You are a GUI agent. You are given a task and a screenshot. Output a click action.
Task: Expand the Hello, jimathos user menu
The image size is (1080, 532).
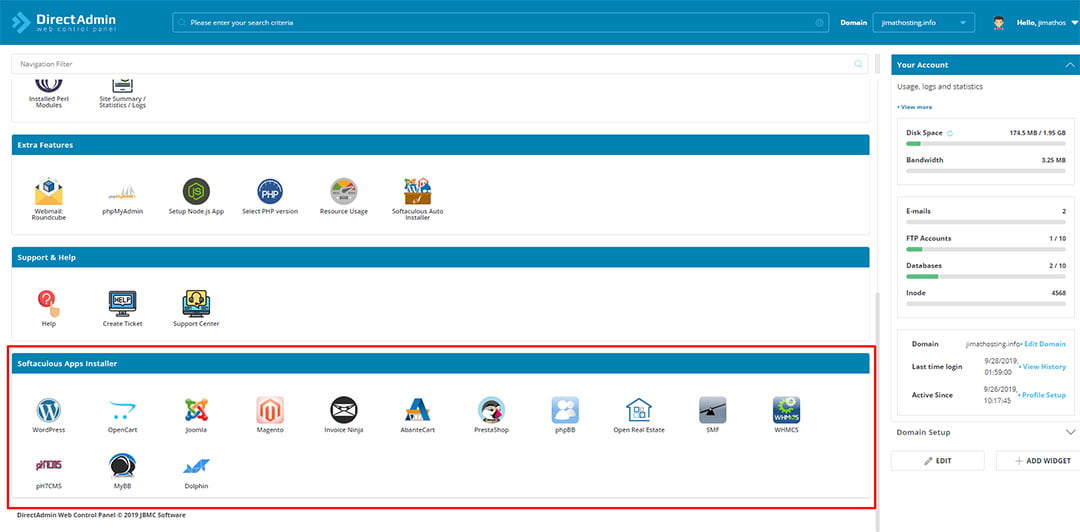point(1047,23)
